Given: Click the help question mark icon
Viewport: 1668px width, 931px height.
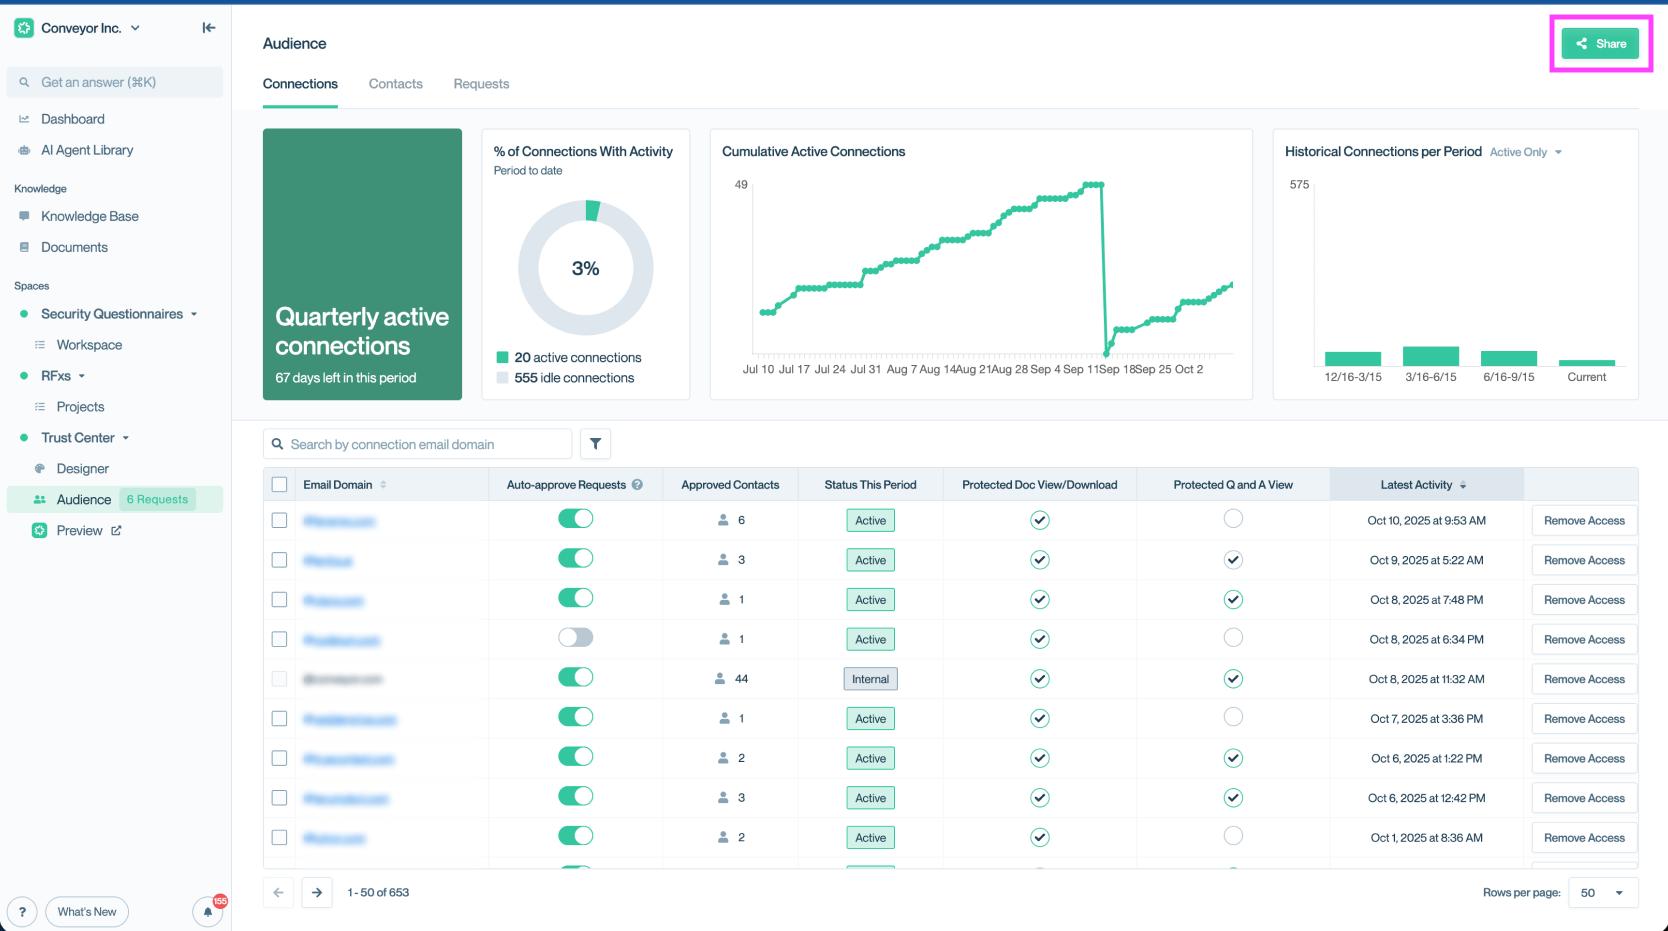Looking at the screenshot, I should click(x=22, y=912).
